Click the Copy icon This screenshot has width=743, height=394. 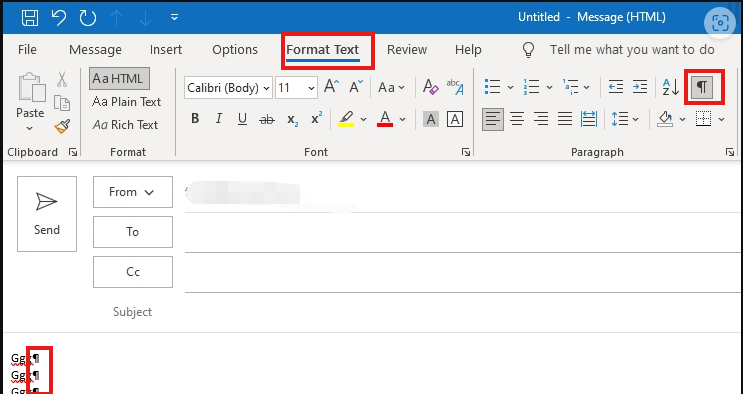pos(62,102)
